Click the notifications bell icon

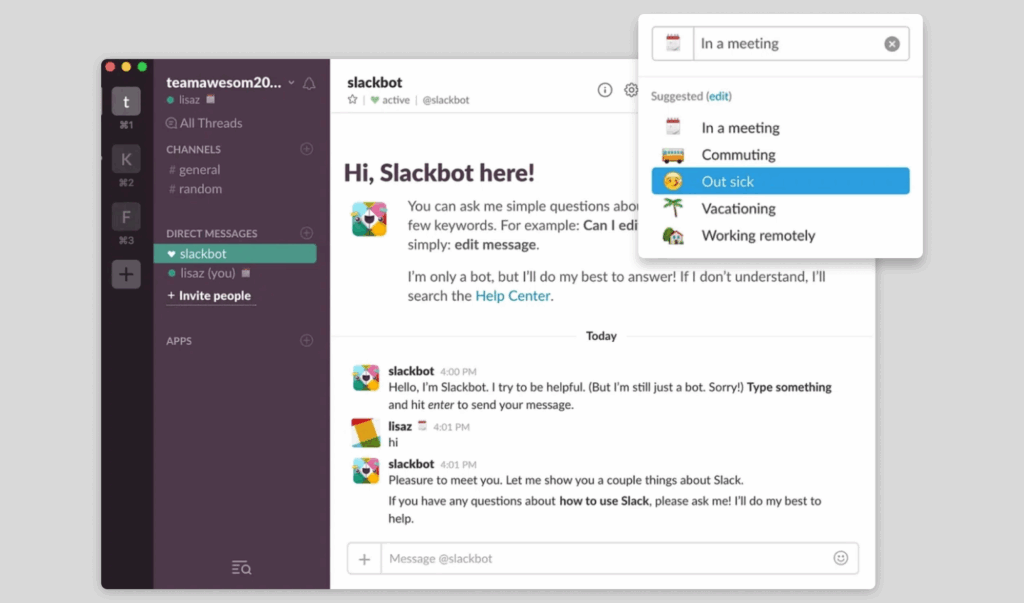click(x=309, y=84)
